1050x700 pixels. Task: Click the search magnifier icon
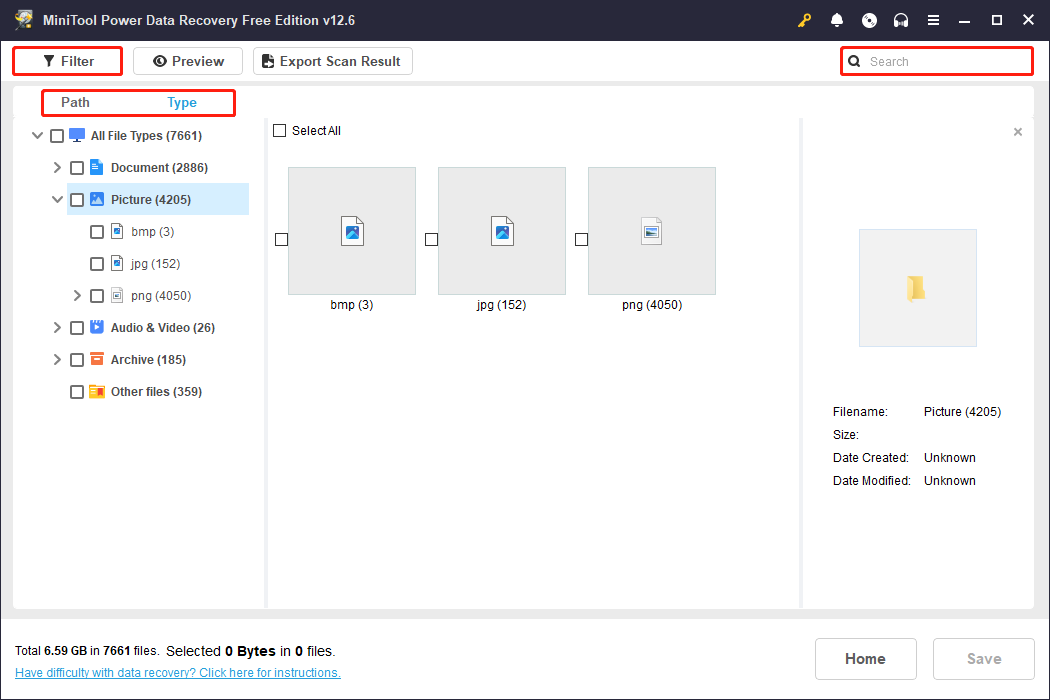(854, 61)
